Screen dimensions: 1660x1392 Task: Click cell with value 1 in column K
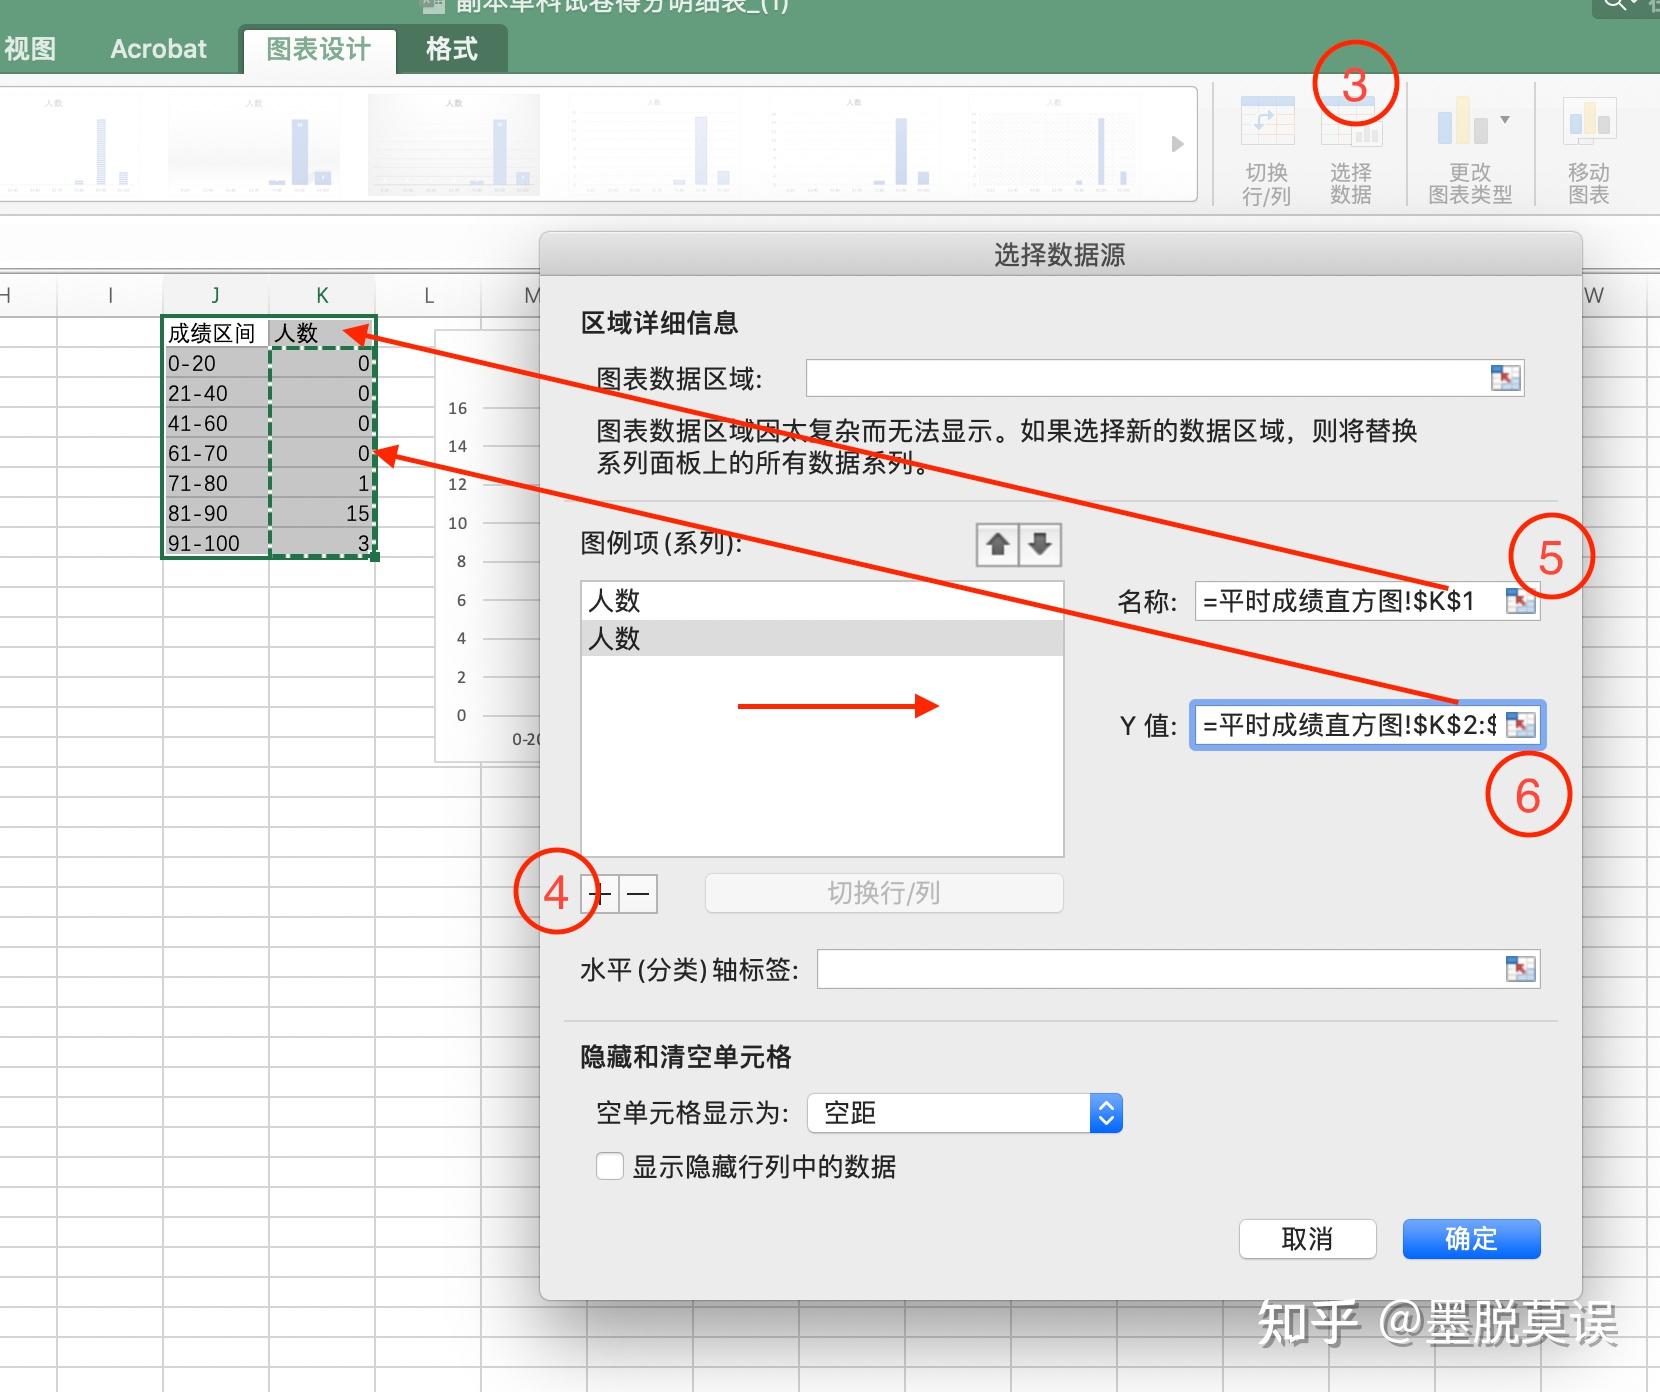coord(322,483)
